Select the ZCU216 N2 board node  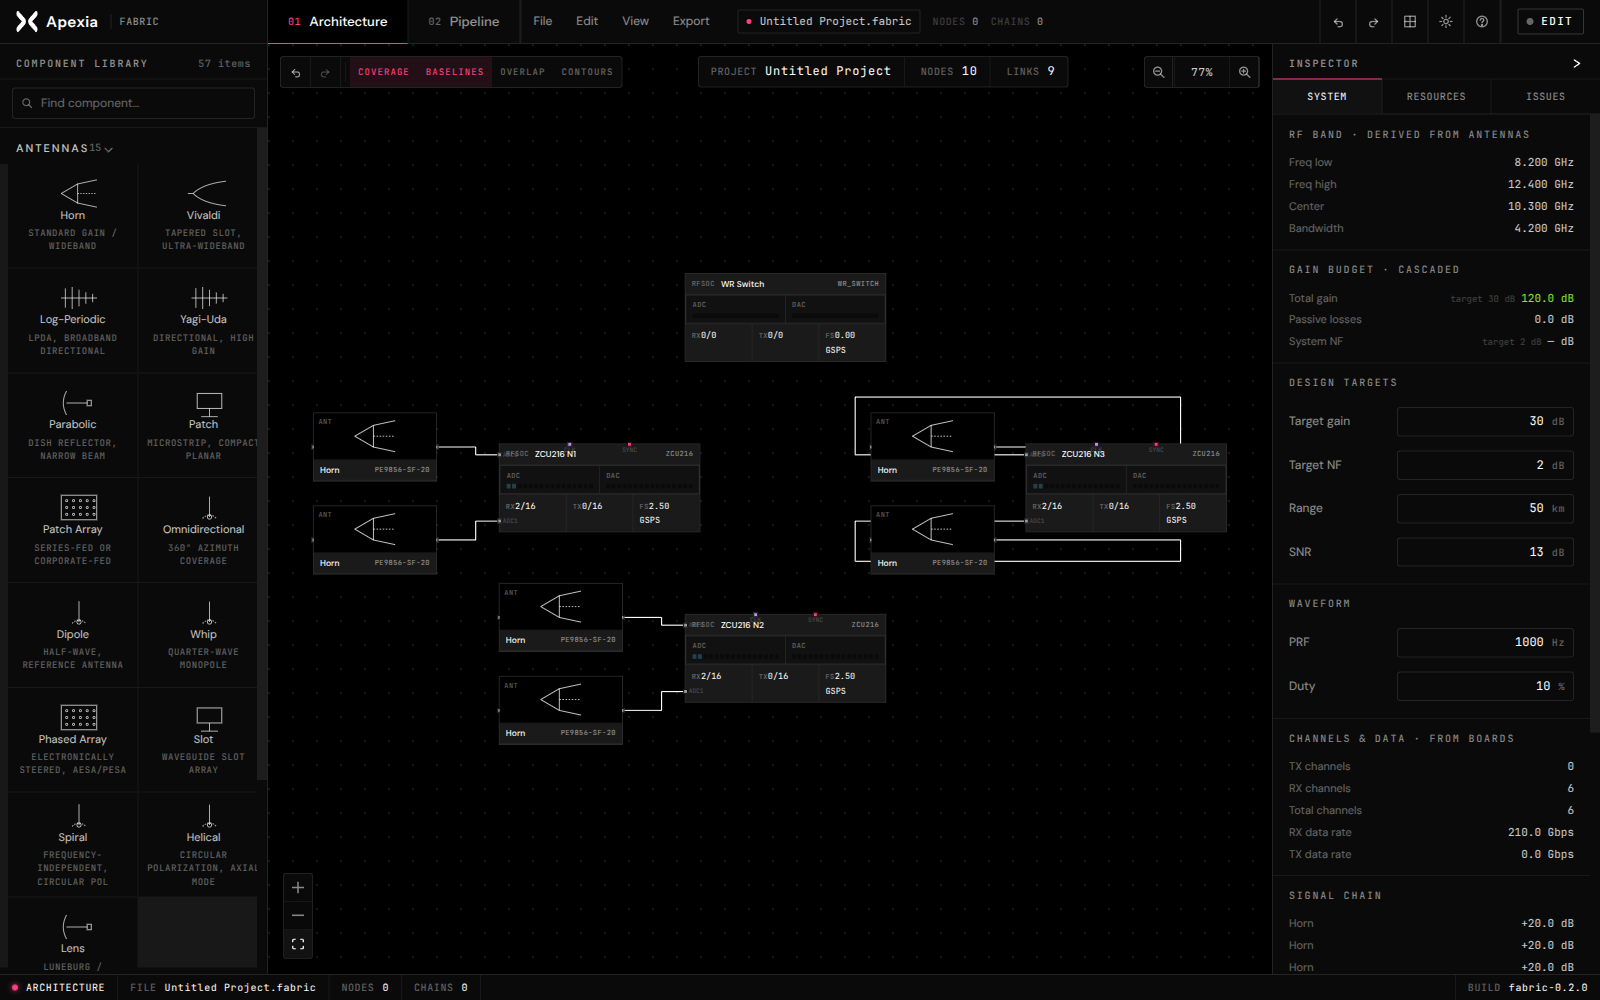click(785, 658)
